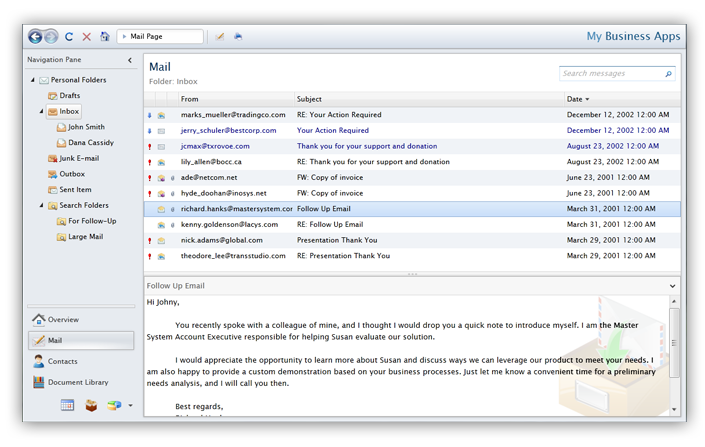Select the Inbox folder

[63, 112]
